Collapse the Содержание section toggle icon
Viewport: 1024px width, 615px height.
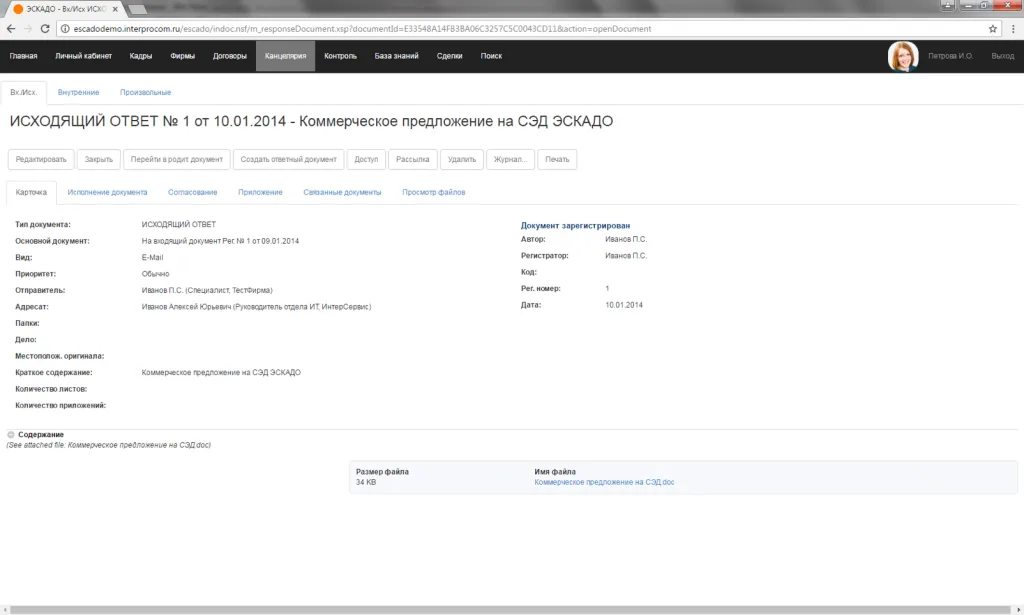pos(11,435)
